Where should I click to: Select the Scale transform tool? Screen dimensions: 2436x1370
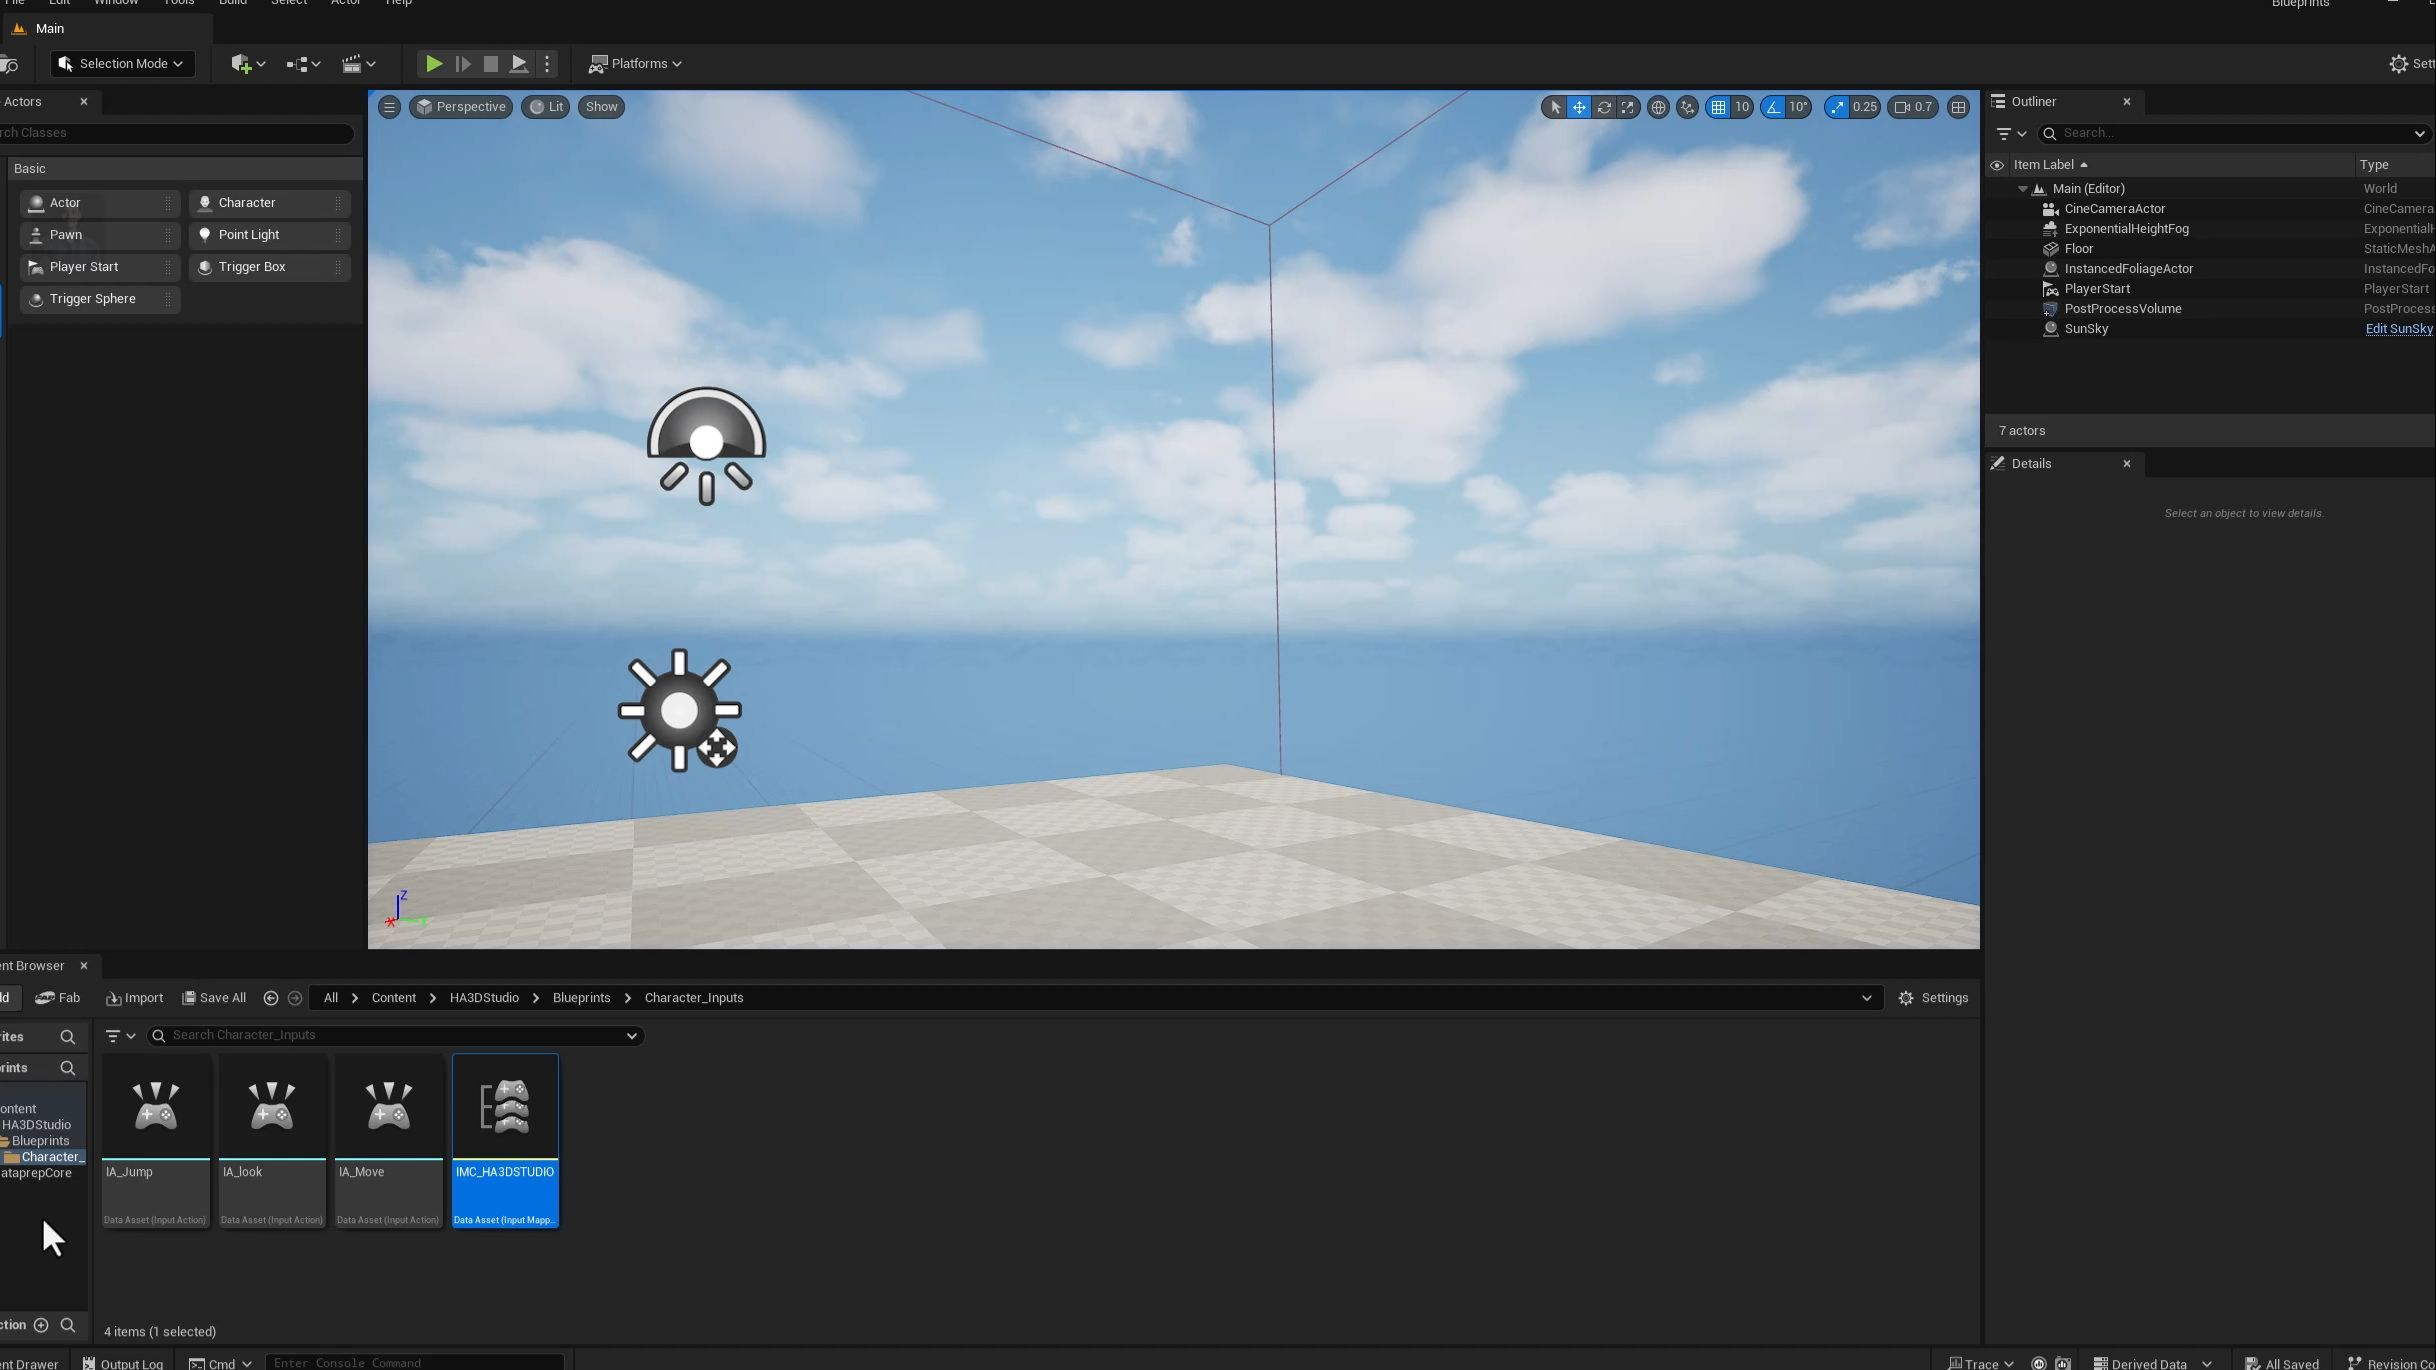(x=1628, y=107)
